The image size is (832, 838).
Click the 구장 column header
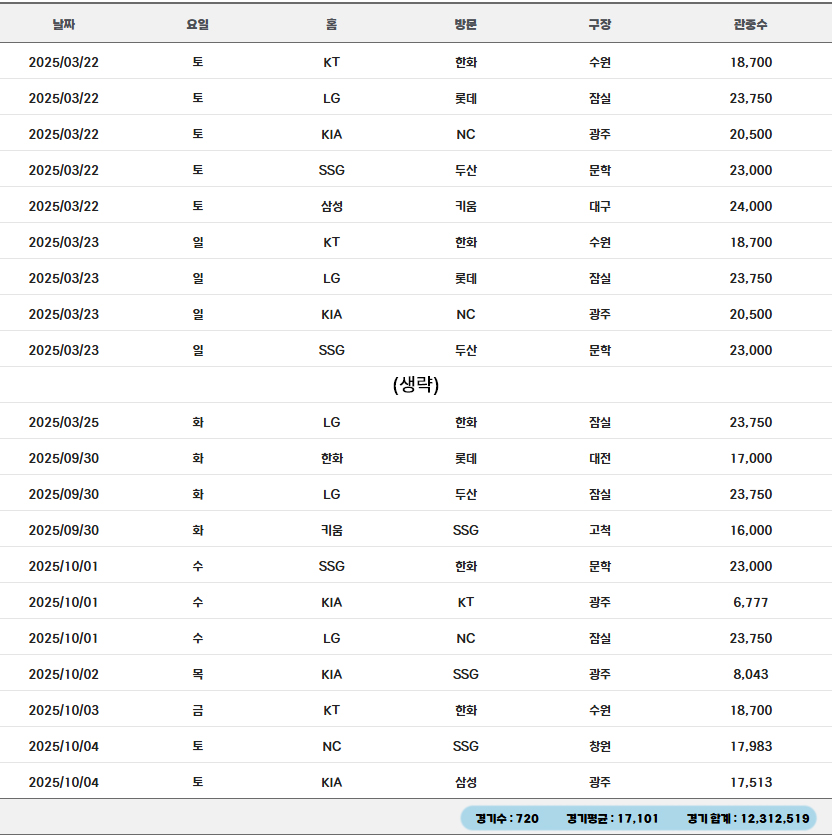600,24
